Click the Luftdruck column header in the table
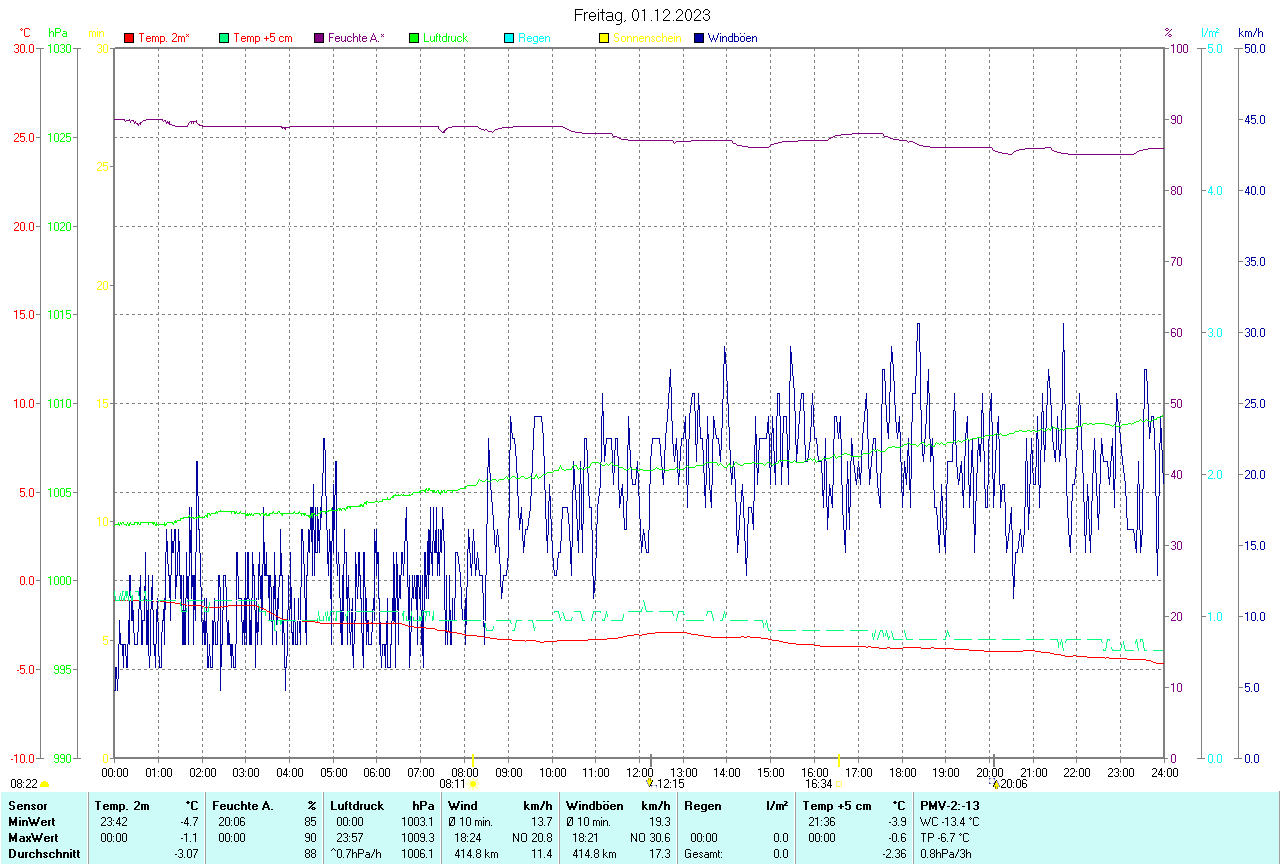 pyautogui.click(x=357, y=806)
